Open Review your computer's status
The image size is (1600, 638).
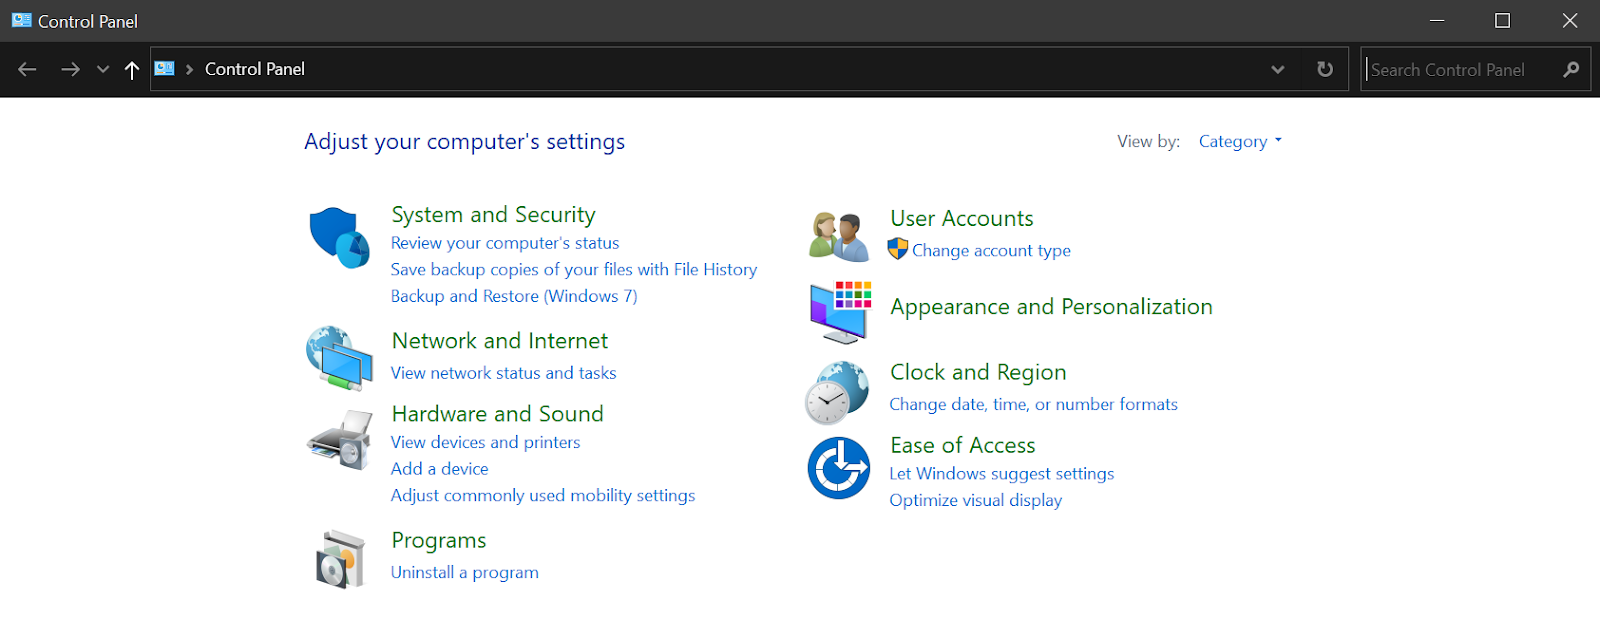(505, 243)
